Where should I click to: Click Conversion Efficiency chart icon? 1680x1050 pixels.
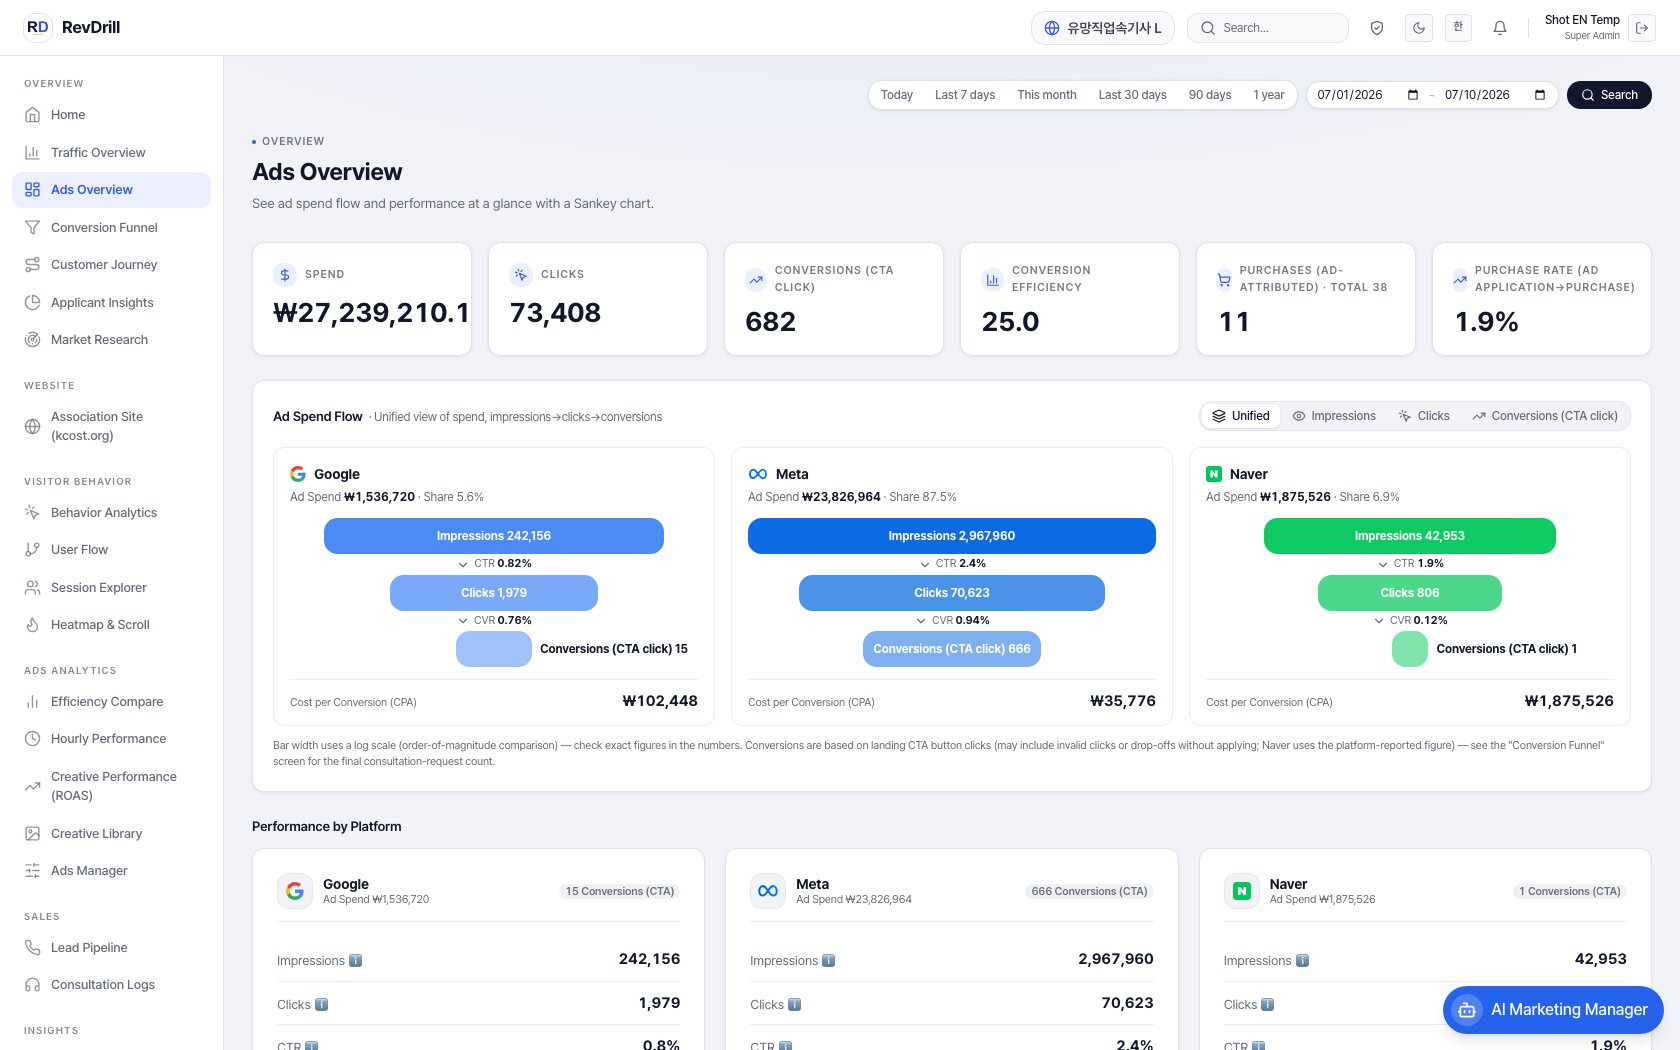coord(993,280)
